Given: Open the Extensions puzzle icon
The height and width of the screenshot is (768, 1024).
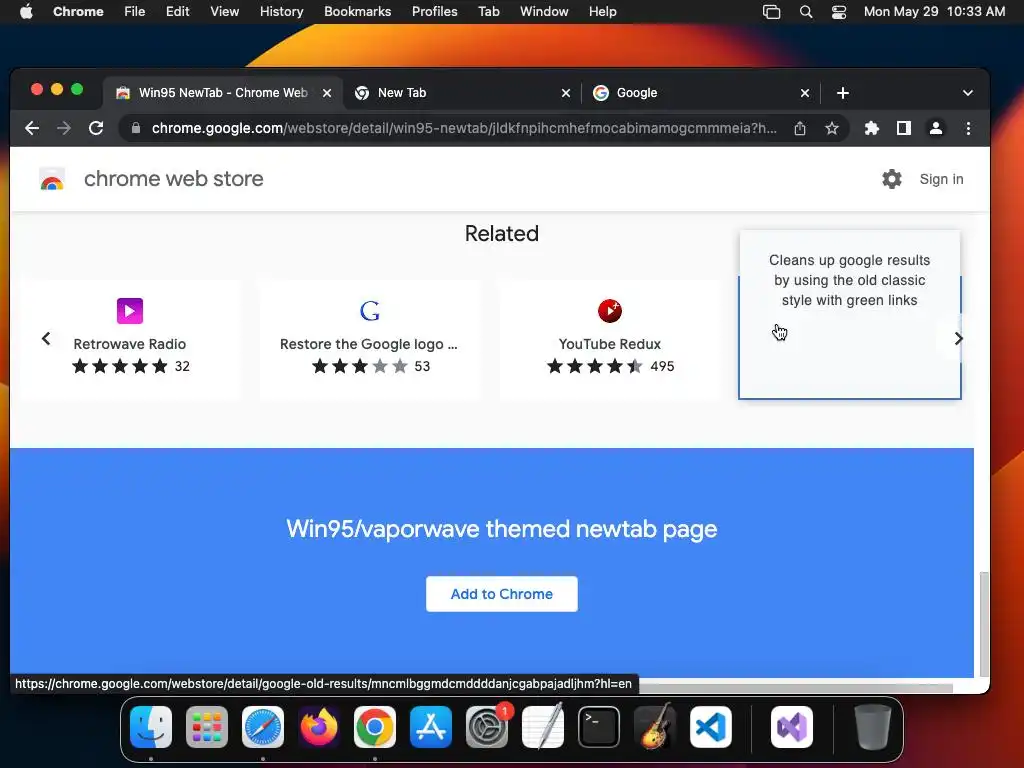Looking at the screenshot, I should (871, 128).
